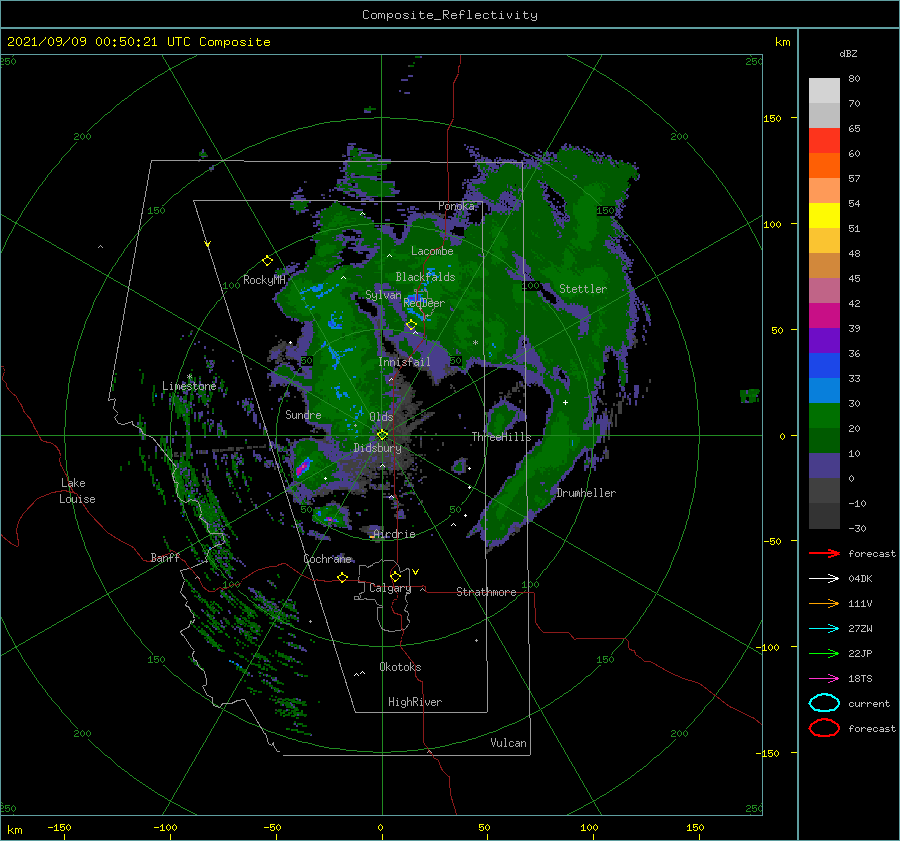This screenshot has height=841, width=900.
Task: Click the Sylvan label on map
Action: [383, 295]
